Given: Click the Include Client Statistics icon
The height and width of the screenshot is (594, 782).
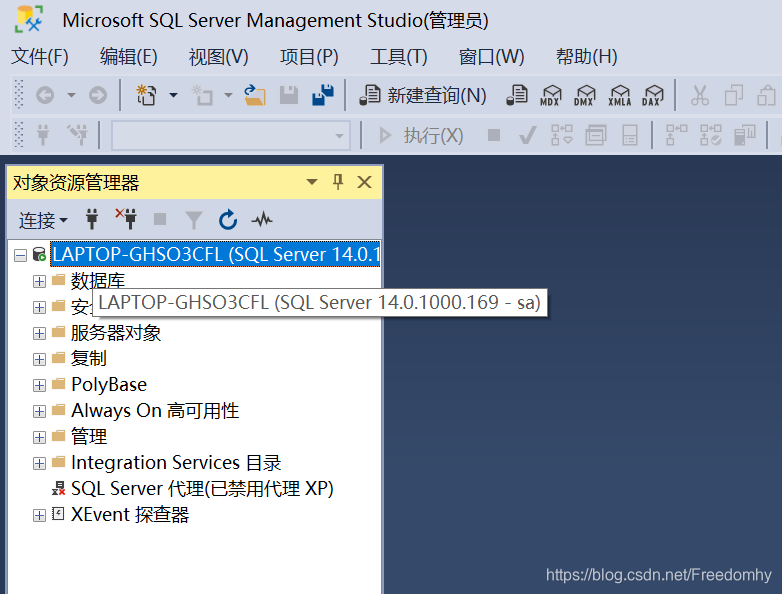Looking at the screenshot, I should click(745, 135).
